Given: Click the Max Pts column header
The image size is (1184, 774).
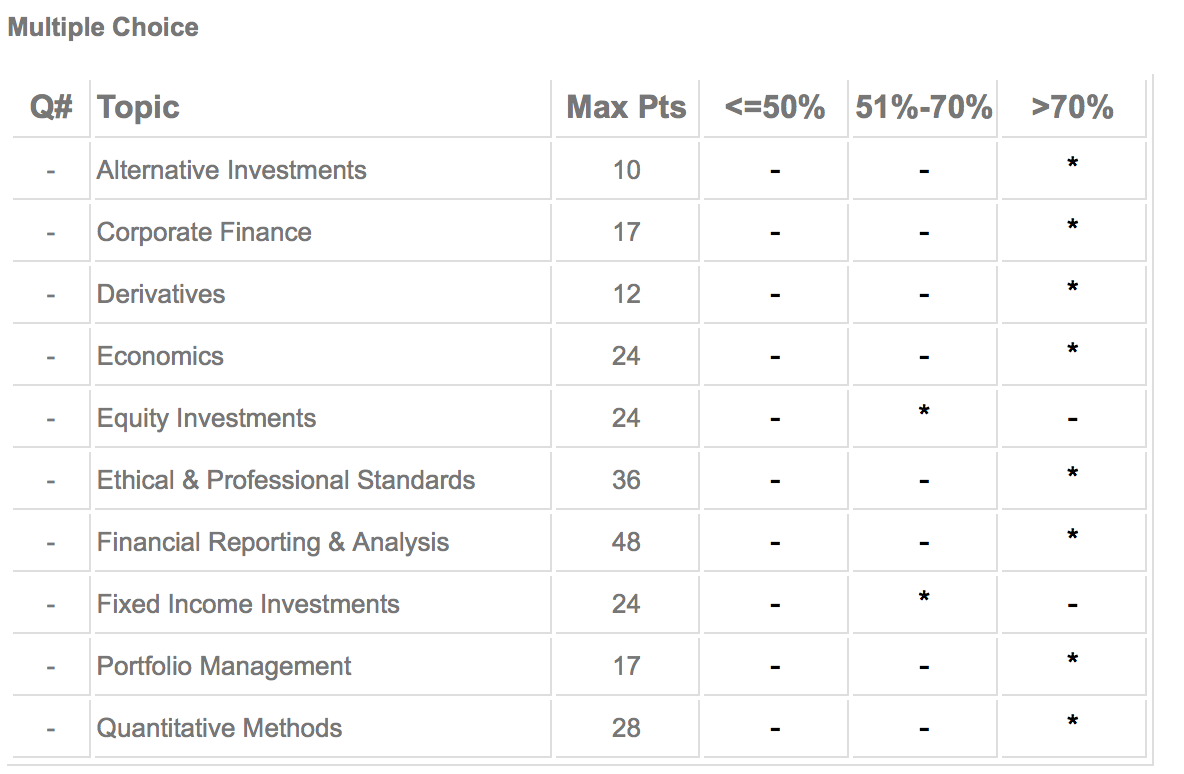Looking at the screenshot, I should coord(626,107).
